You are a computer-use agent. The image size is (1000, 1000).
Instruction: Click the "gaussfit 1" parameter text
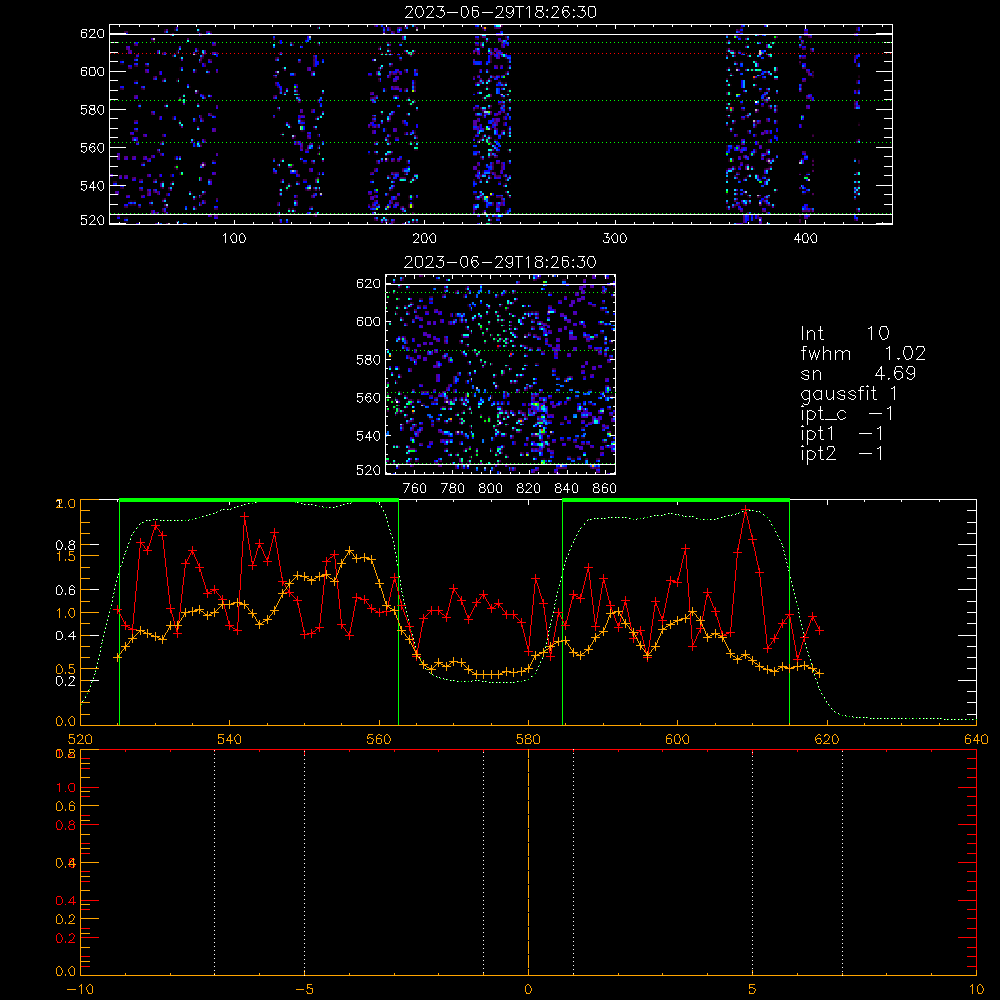[849, 393]
